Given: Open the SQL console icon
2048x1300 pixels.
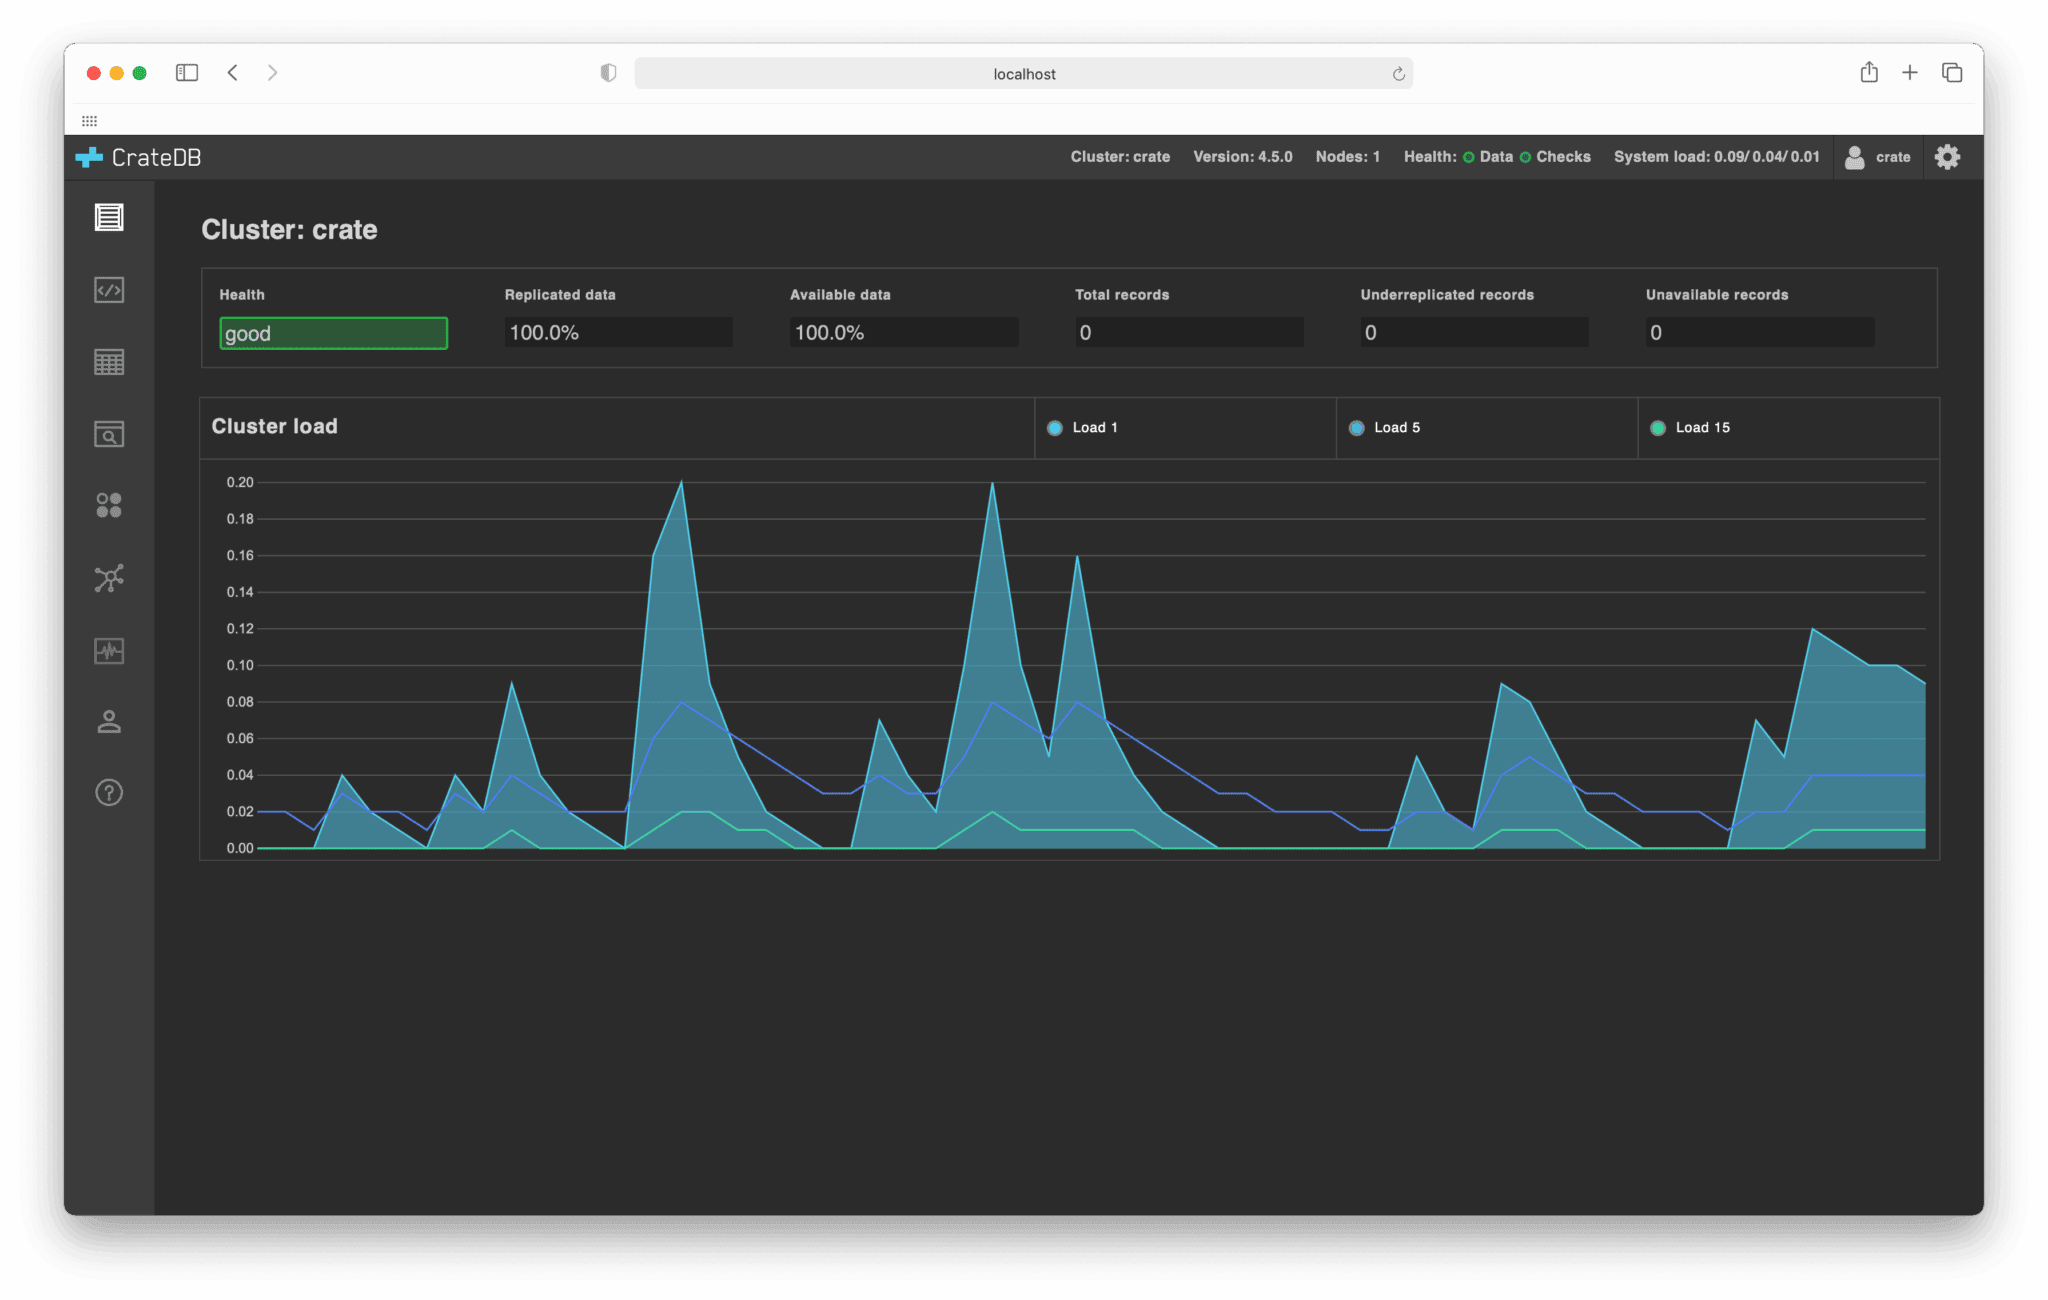Looking at the screenshot, I should point(109,290).
